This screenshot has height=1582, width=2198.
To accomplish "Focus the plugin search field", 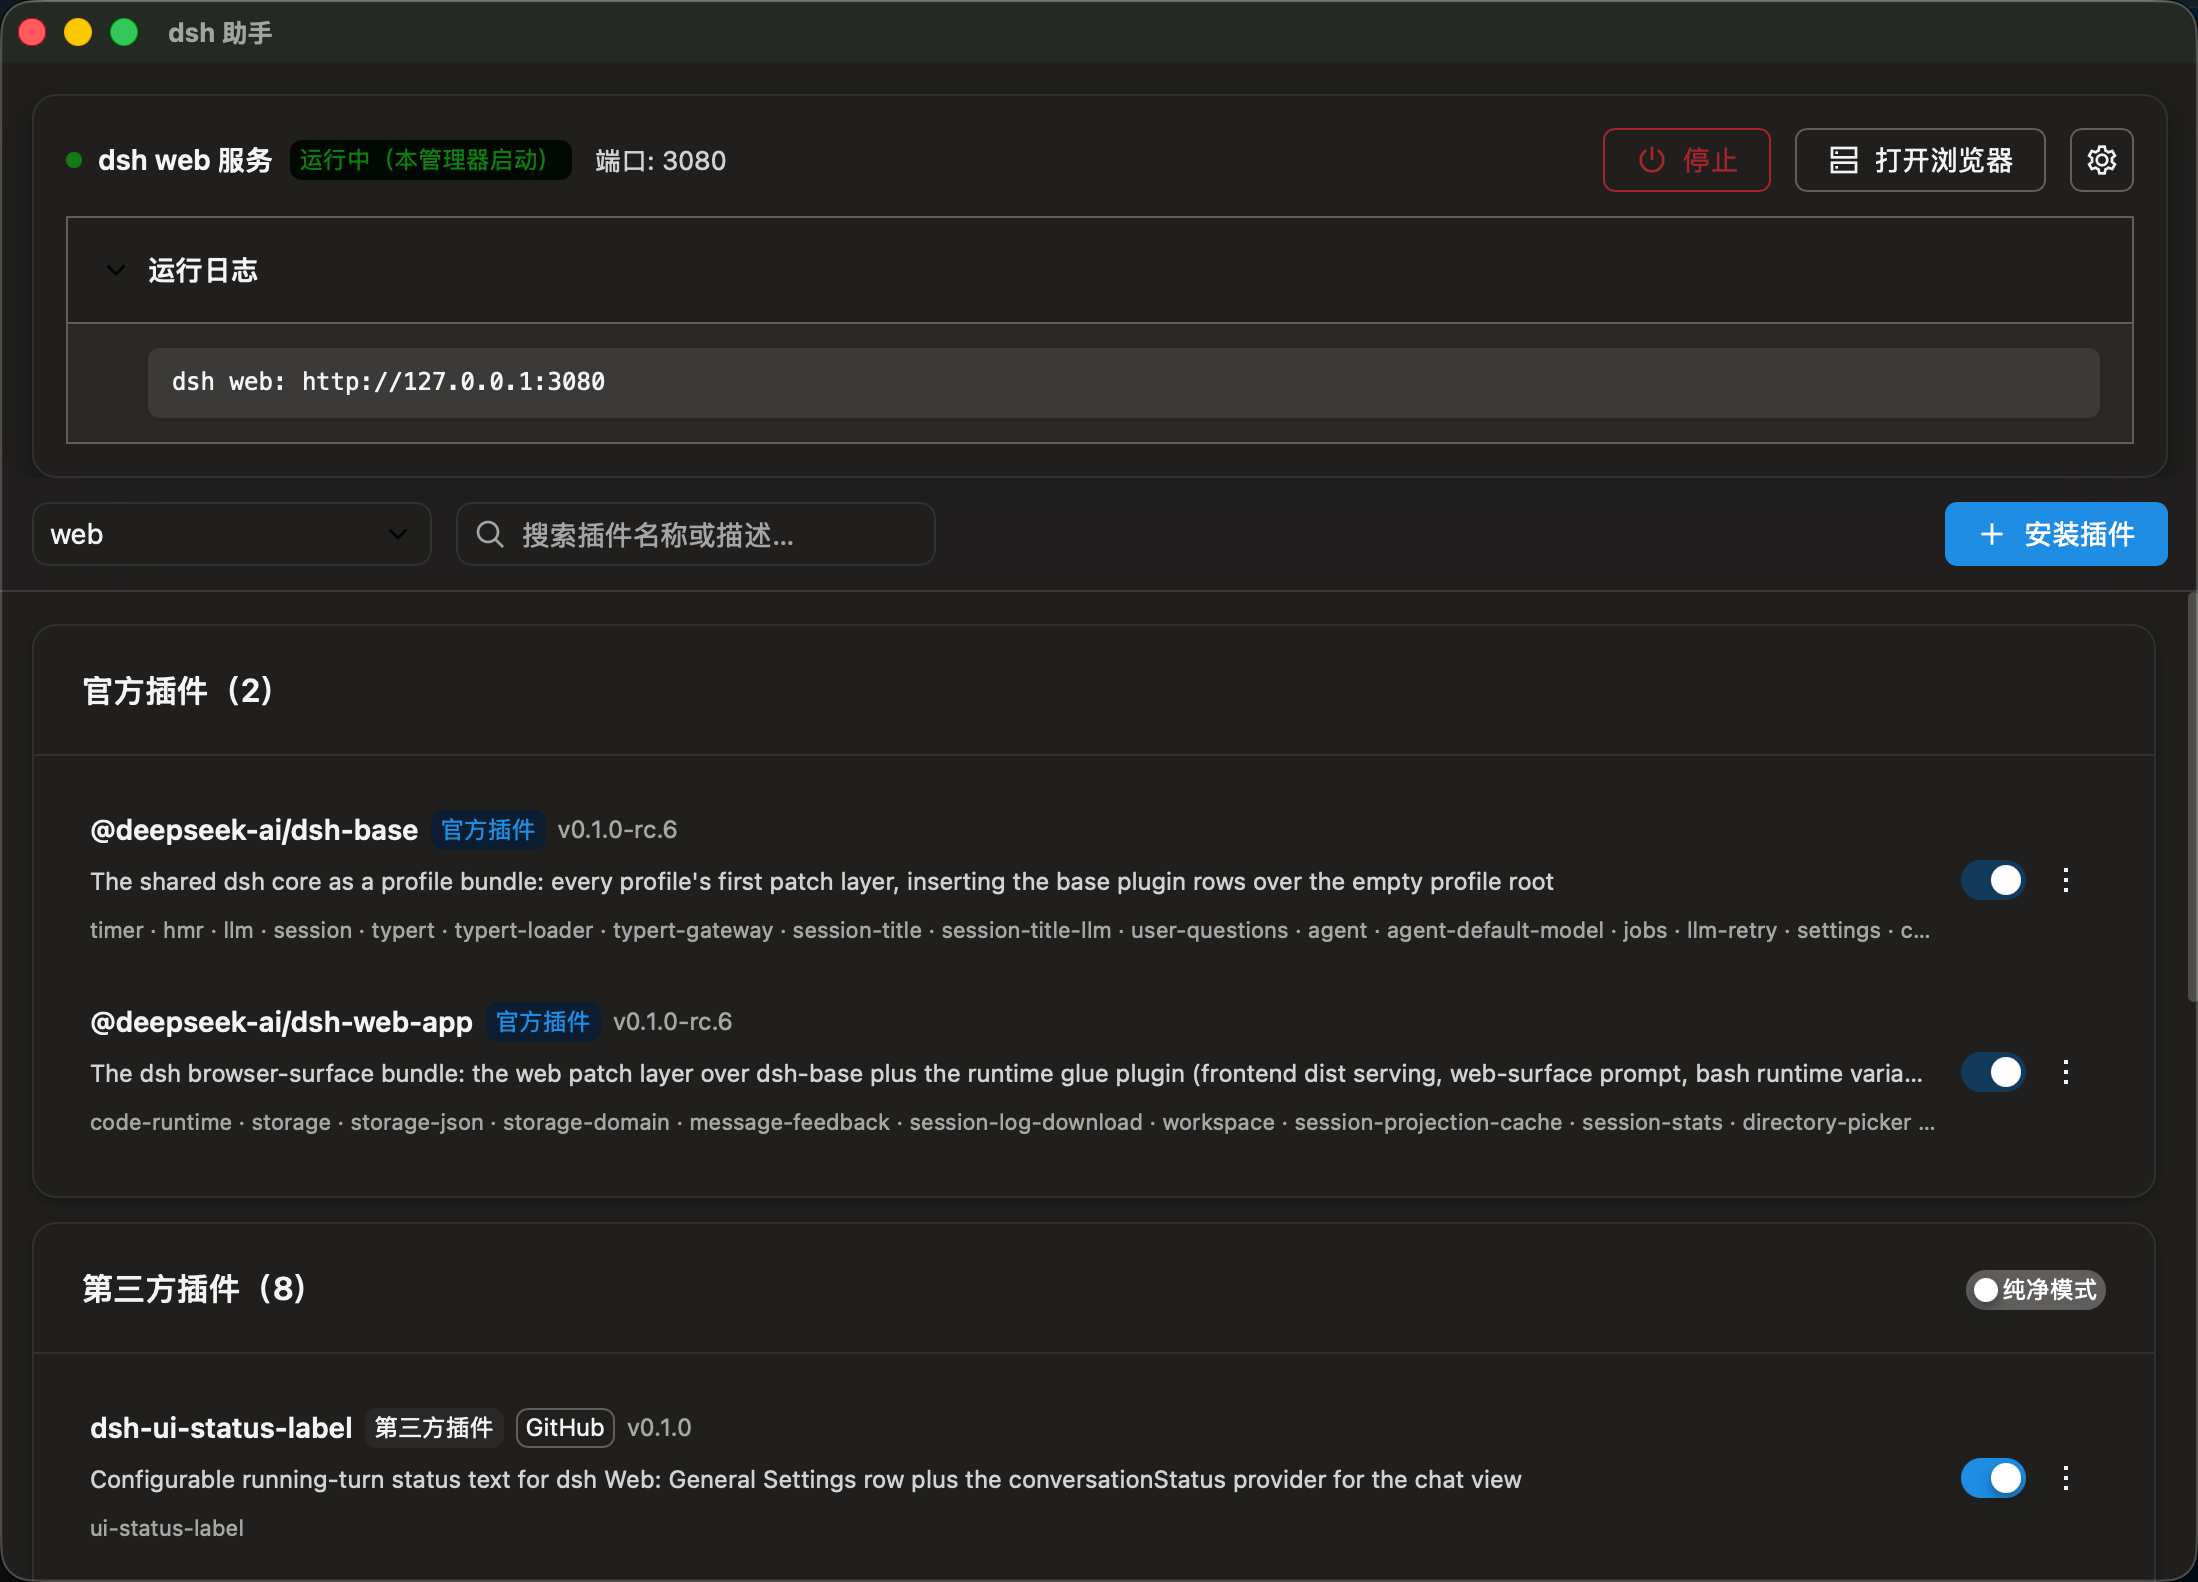I will (696, 534).
